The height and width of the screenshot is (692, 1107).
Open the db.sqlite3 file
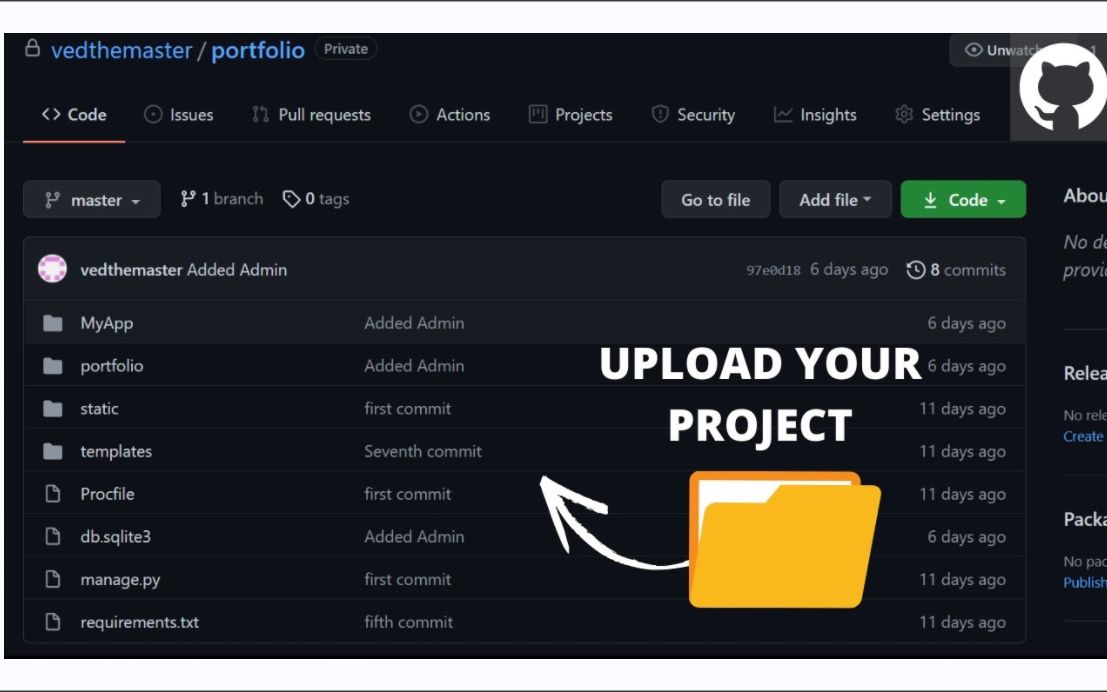tap(116, 537)
